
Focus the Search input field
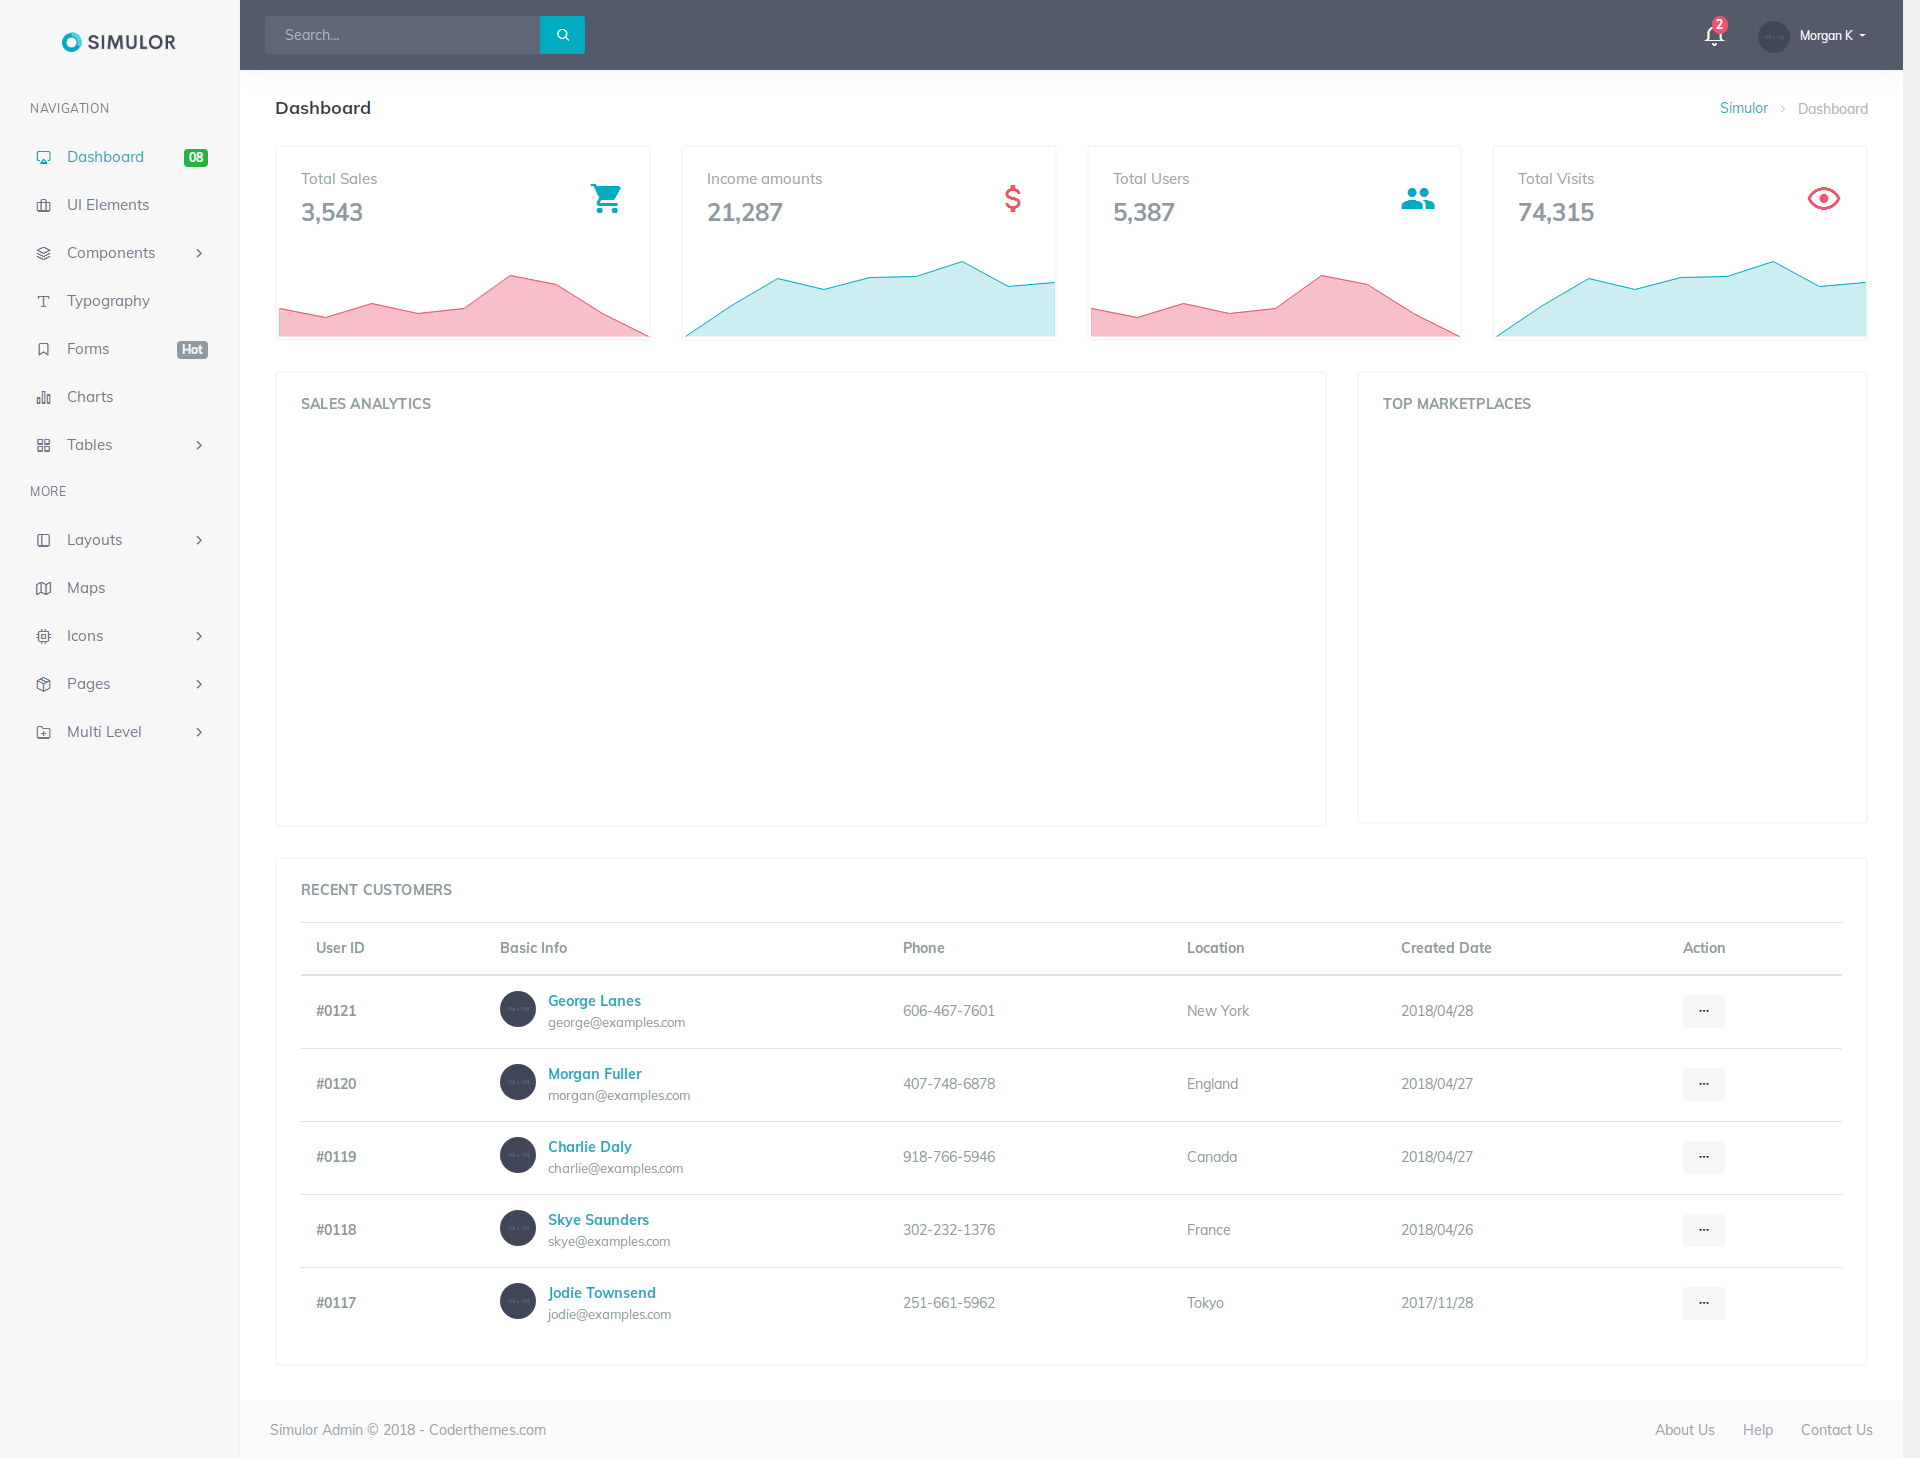coord(402,35)
